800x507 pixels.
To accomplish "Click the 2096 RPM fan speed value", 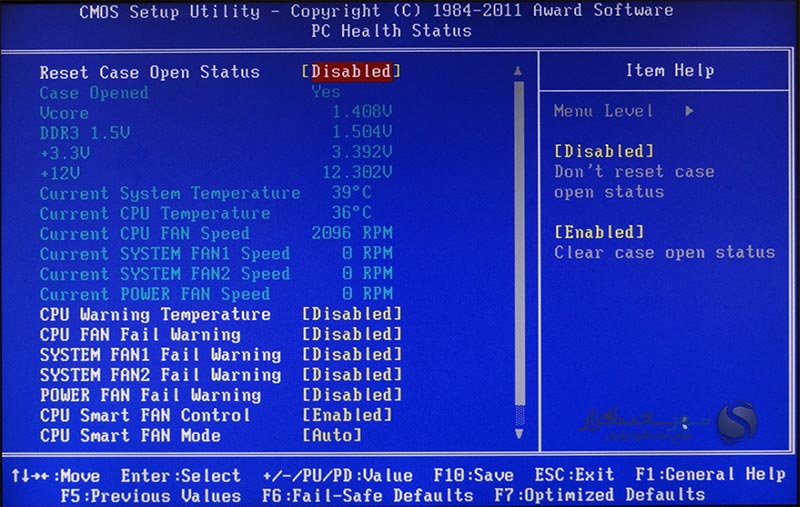I will pos(352,233).
